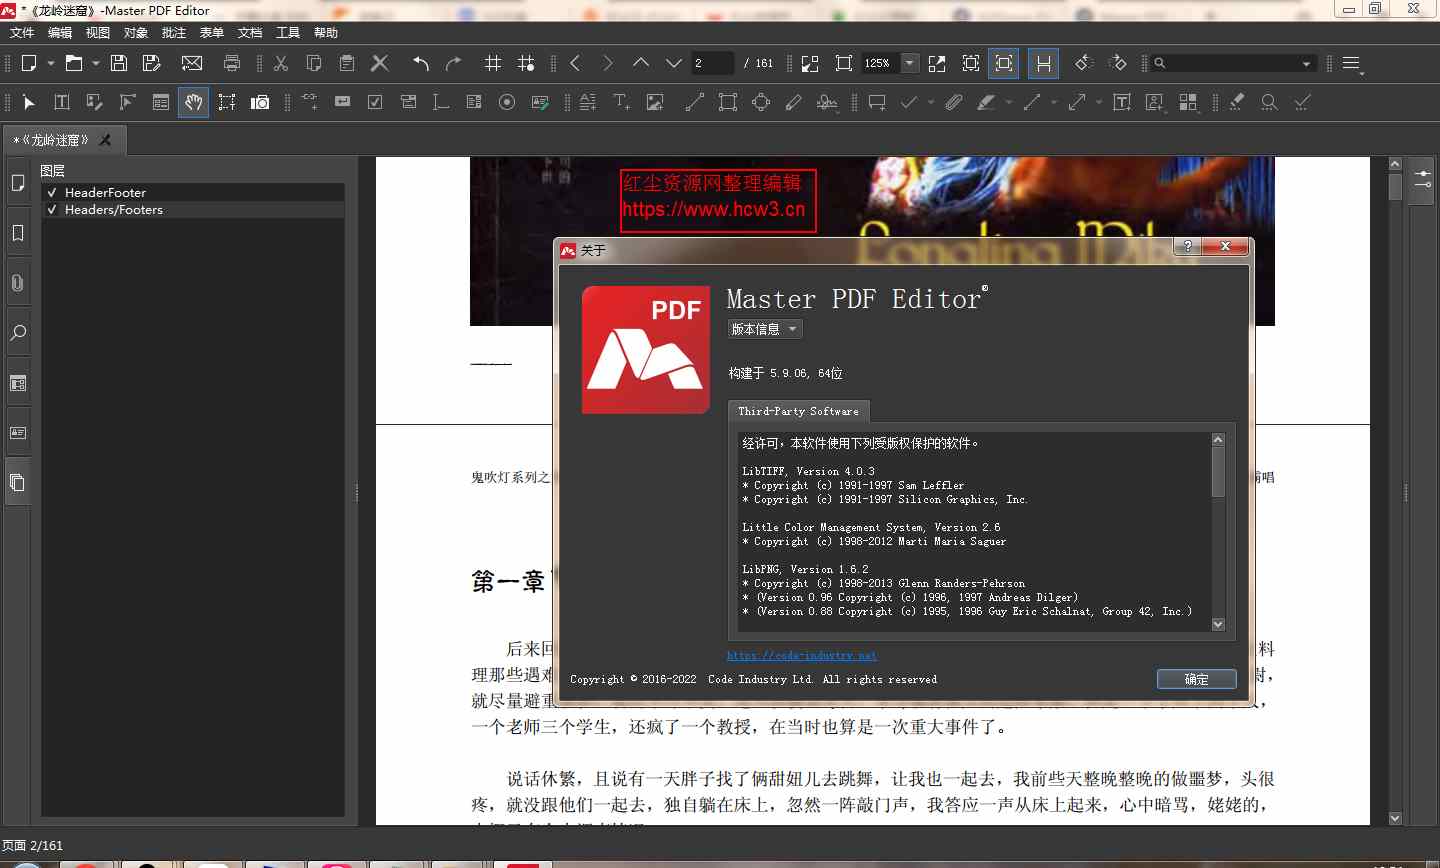Image resolution: width=1440 pixels, height=868 pixels.
Task: Uncheck the HeaderFooter layer visibility
Action: tap(52, 192)
